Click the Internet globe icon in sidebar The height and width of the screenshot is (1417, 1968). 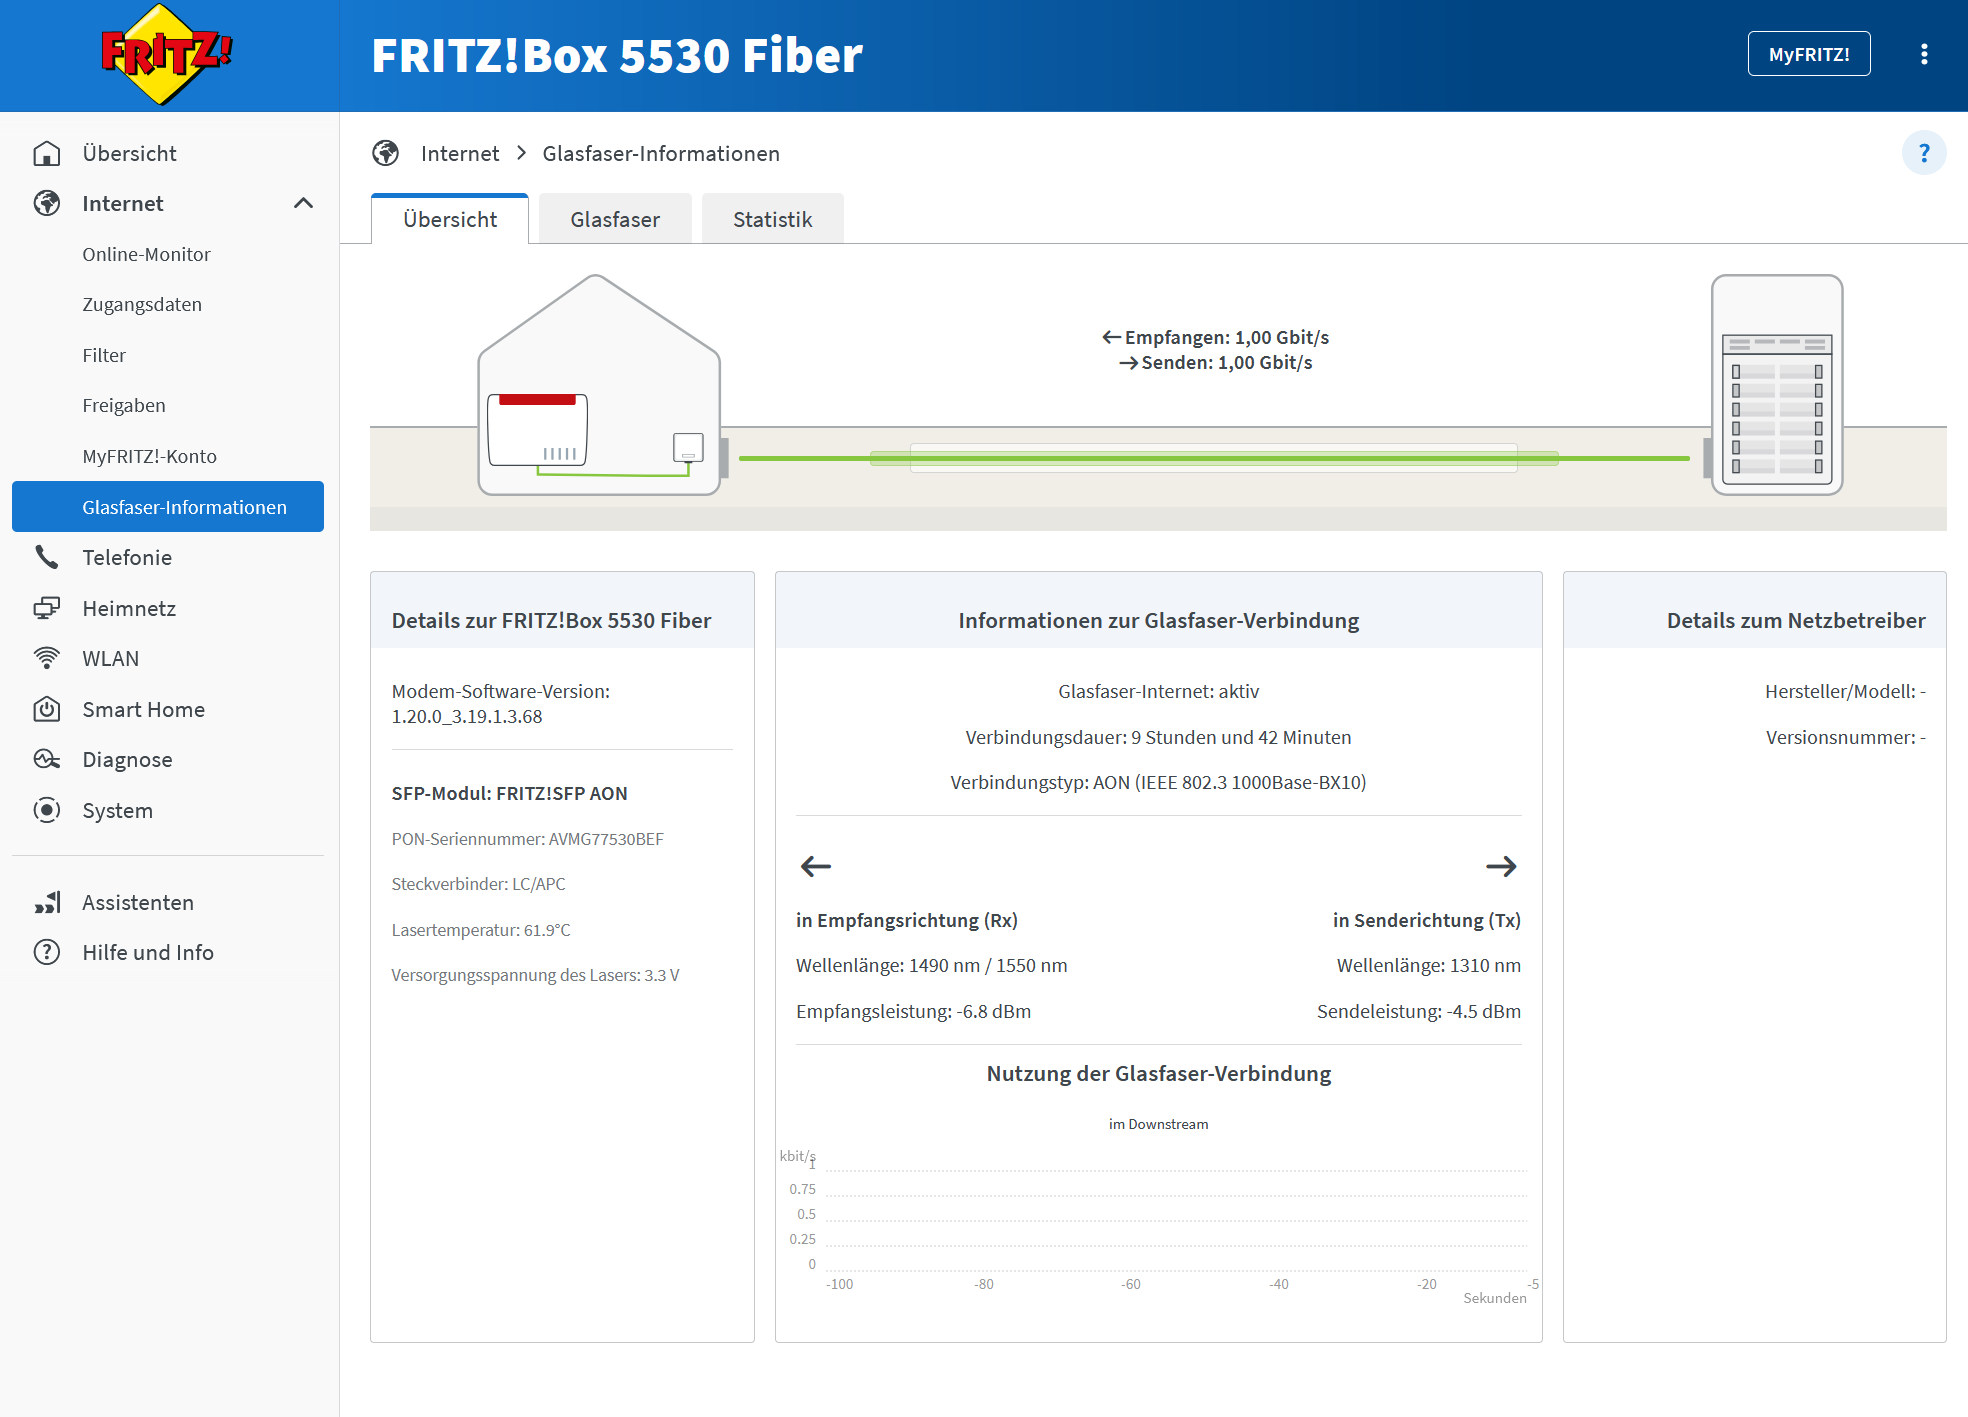point(47,203)
